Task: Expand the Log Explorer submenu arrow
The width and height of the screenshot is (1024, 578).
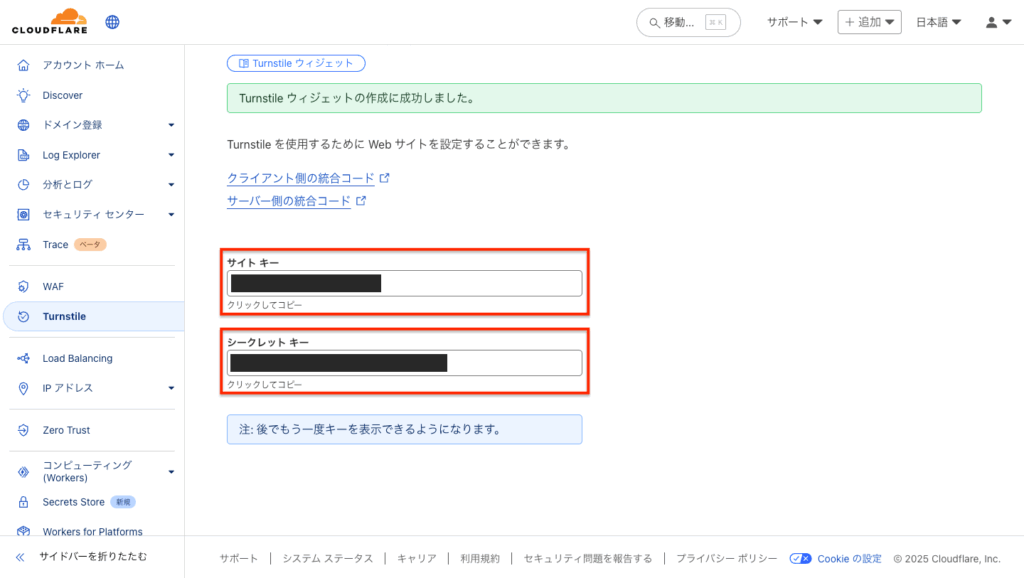Action: pyautogui.click(x=171, y=155)
